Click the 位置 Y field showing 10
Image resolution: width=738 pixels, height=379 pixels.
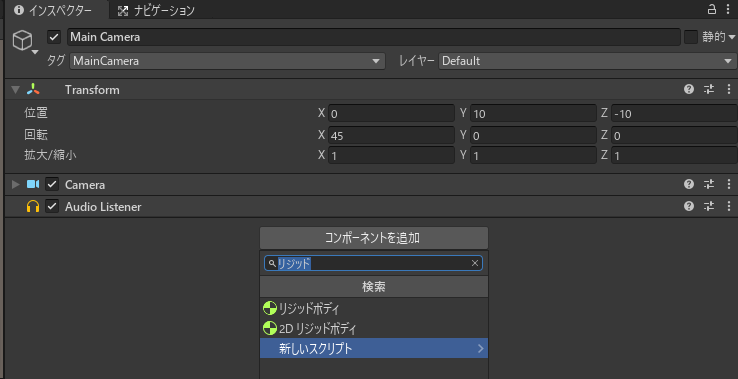[x=533, y=113]
